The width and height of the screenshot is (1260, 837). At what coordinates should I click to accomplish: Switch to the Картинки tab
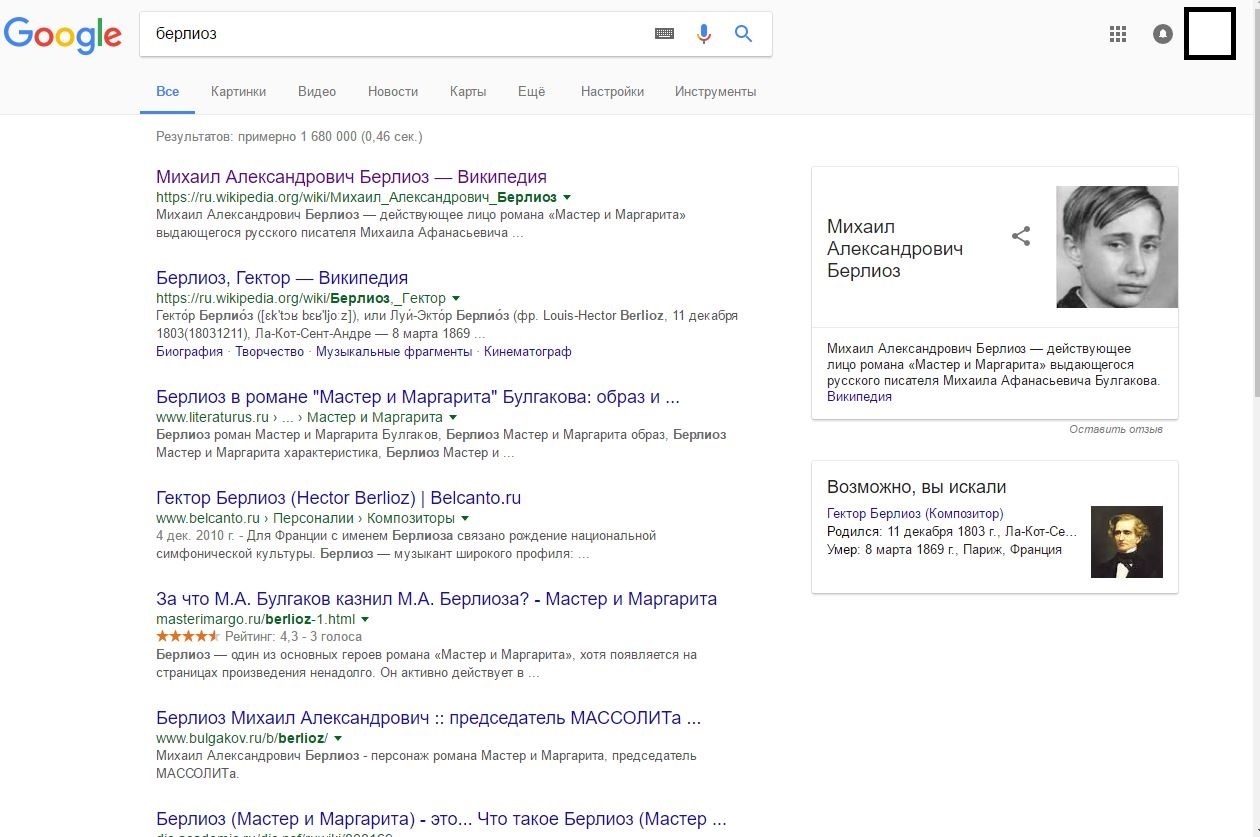[238, 91]
